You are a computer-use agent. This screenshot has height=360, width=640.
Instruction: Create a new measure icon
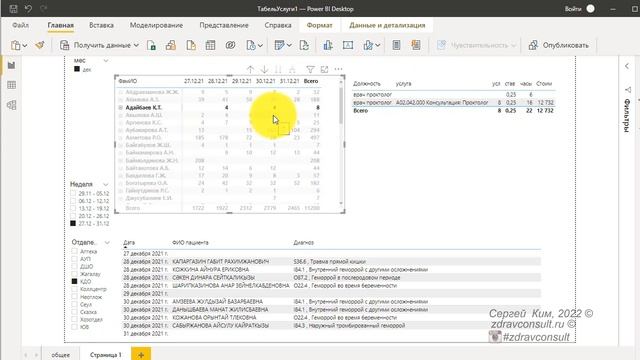tap(396, 45)
